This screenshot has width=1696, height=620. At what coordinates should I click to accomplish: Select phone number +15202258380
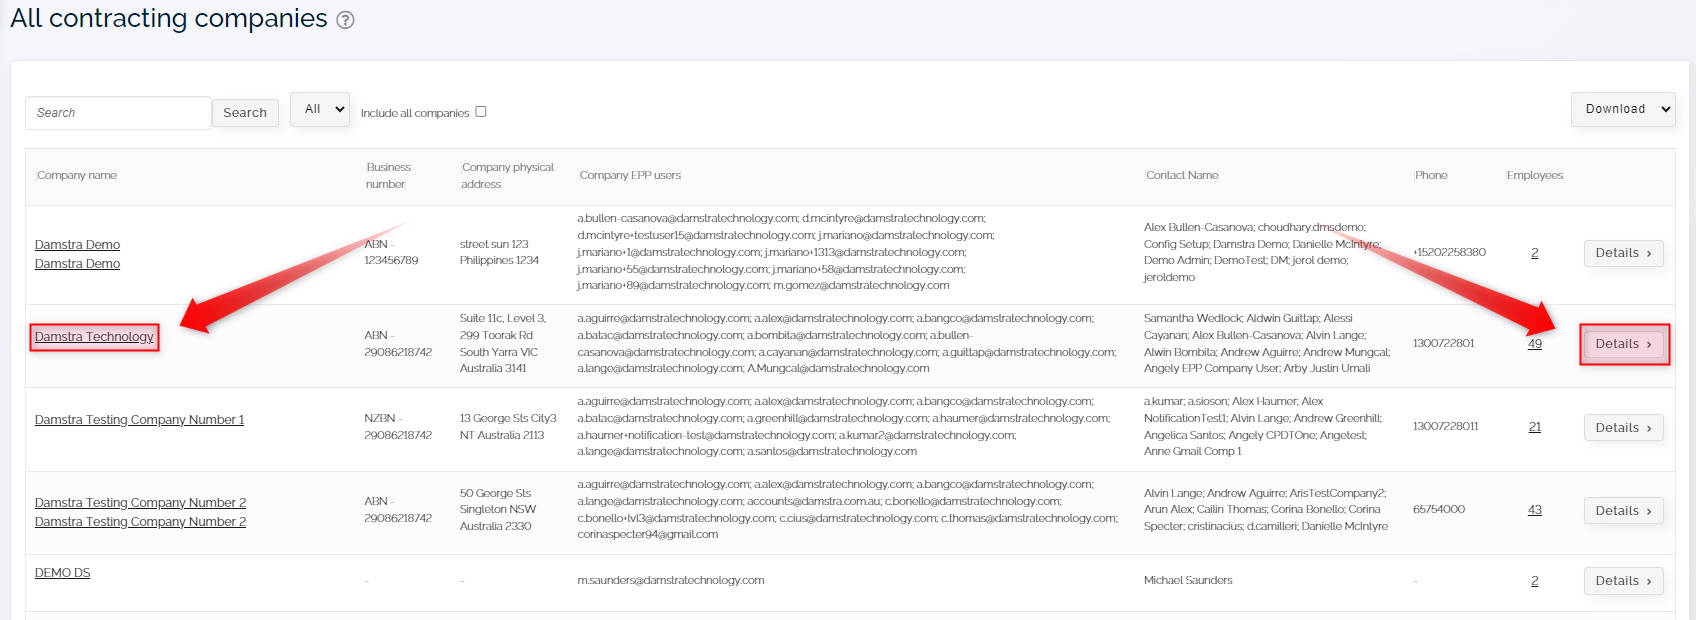point(1449,252)
